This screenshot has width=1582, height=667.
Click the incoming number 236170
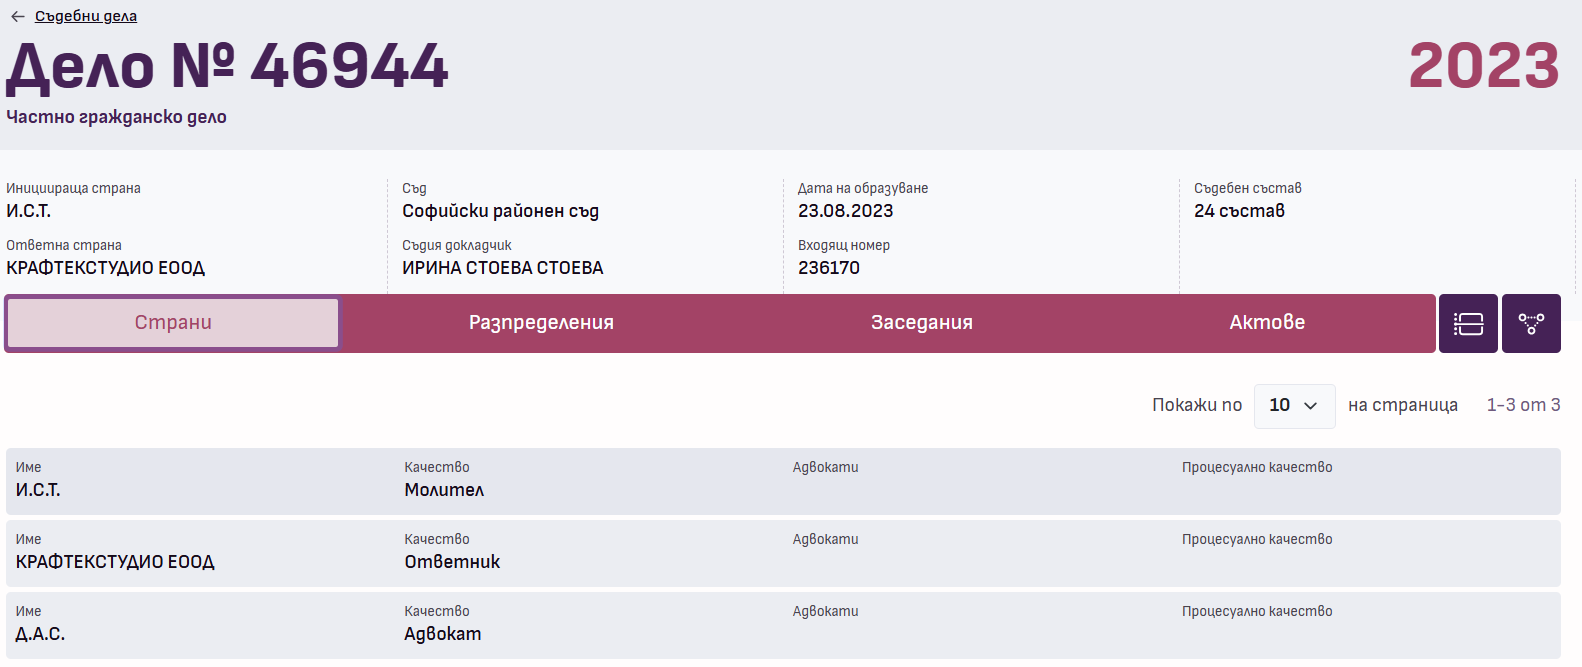tap(828, 268)
